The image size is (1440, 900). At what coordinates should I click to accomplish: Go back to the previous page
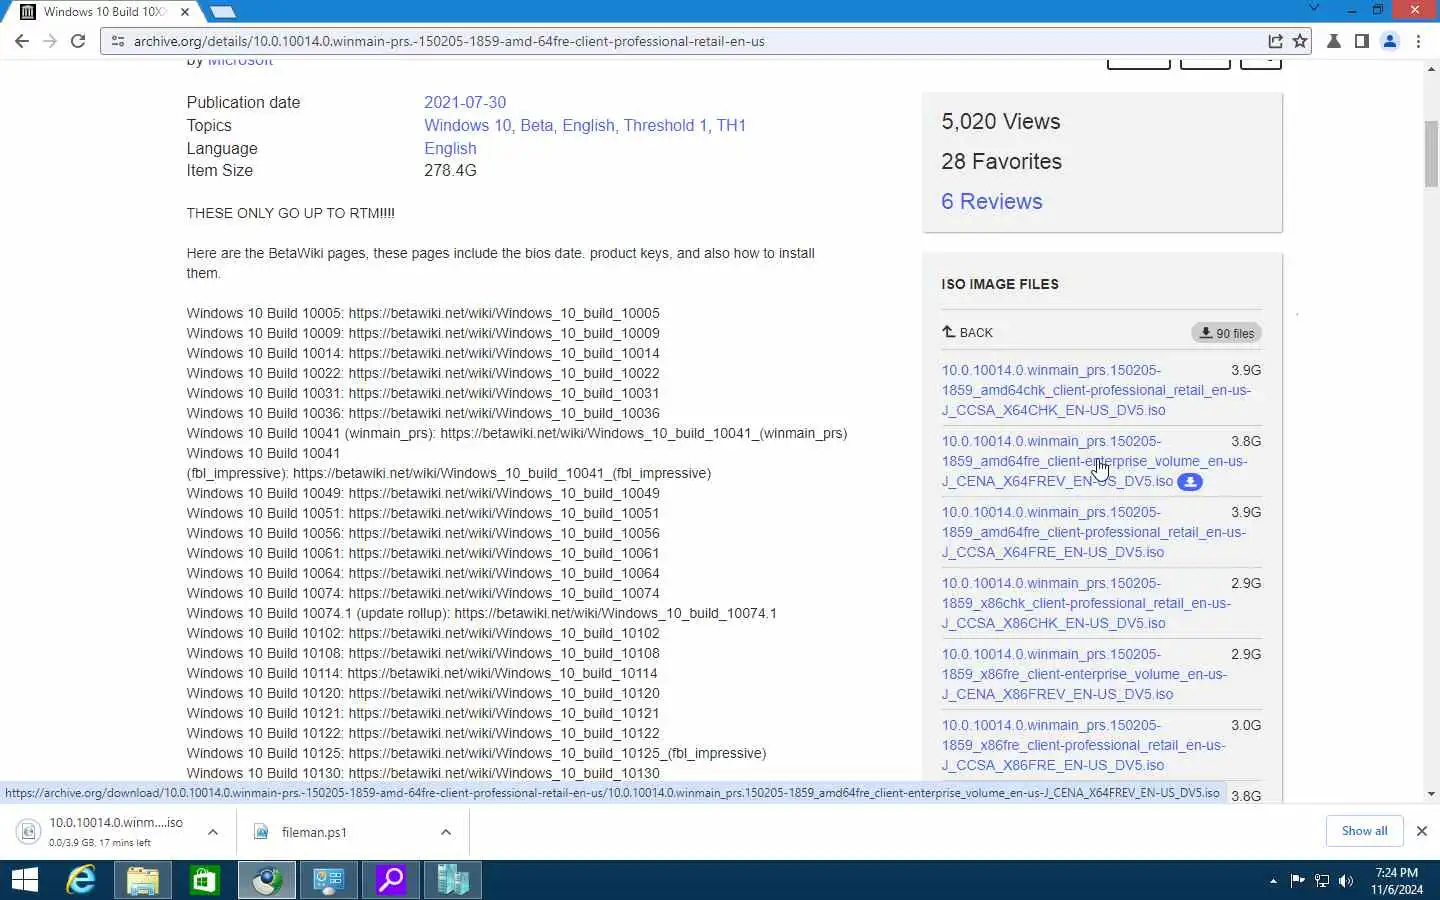point(22,41)
